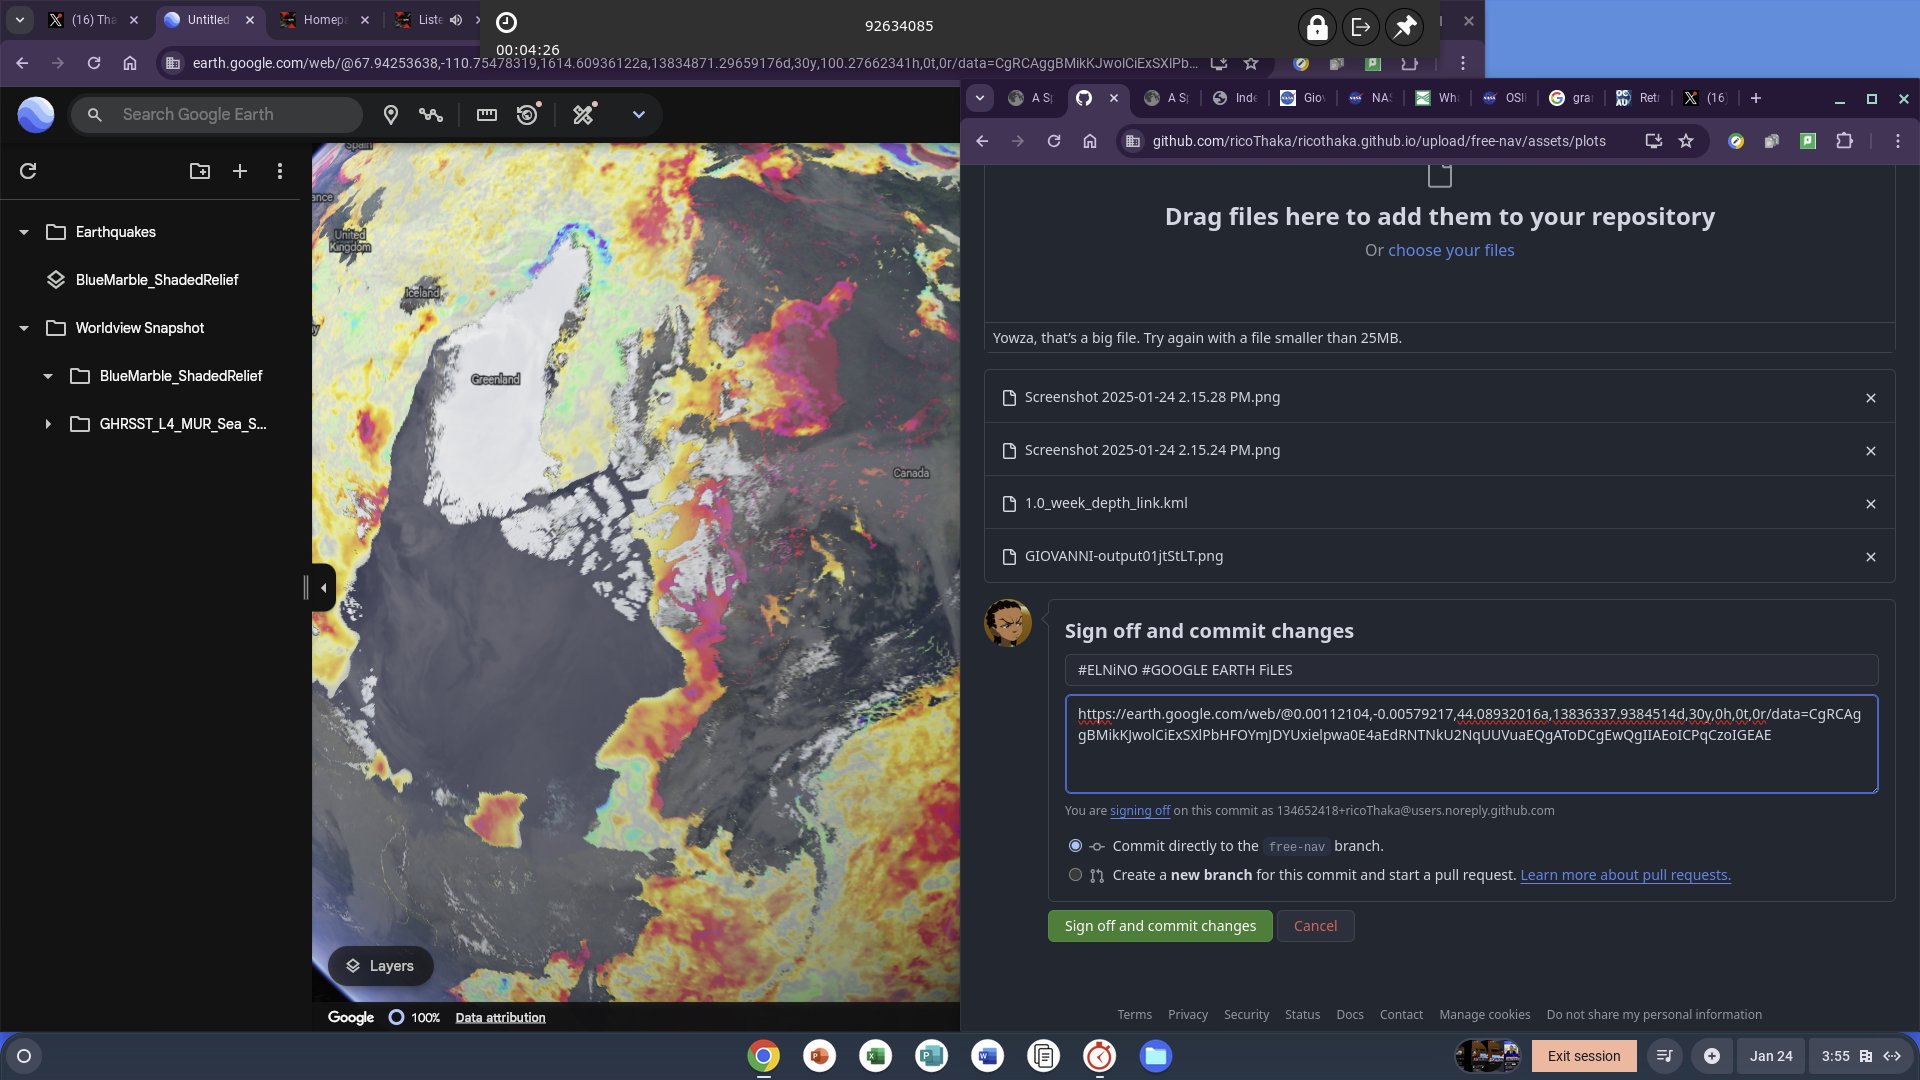This screenshot has height=1080, width=1920.
Task: Remove Screenshot 2025-01-24 2.15.28 PM.png file
Action: coord(1870,398)
